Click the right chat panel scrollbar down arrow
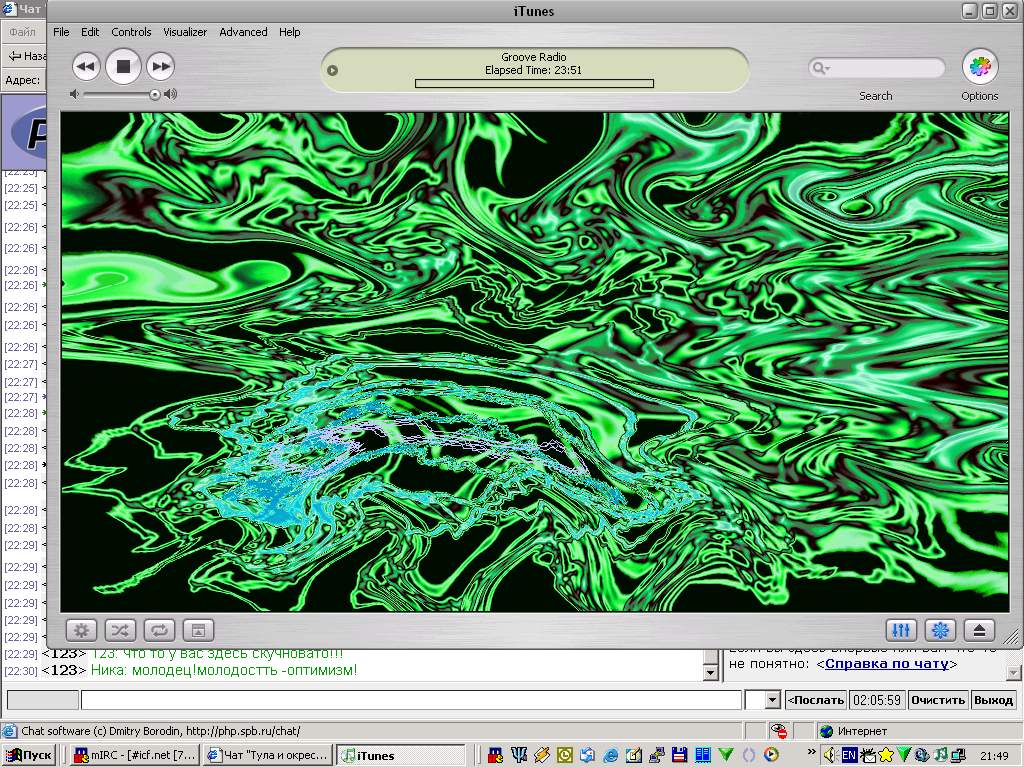Image resolution: width=1024 pixels, height=768 pixels. [1014, 672]
